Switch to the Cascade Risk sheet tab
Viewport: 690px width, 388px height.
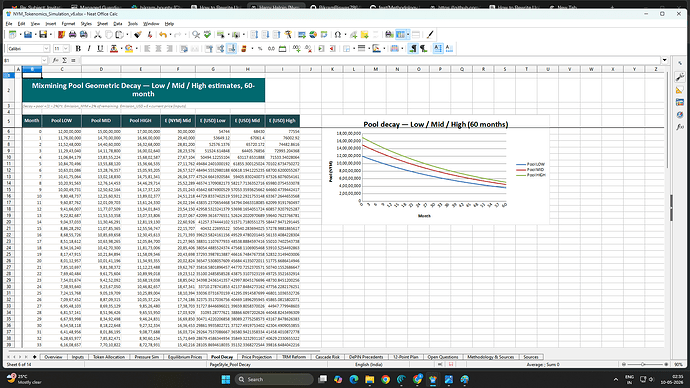tap(327, 357)
